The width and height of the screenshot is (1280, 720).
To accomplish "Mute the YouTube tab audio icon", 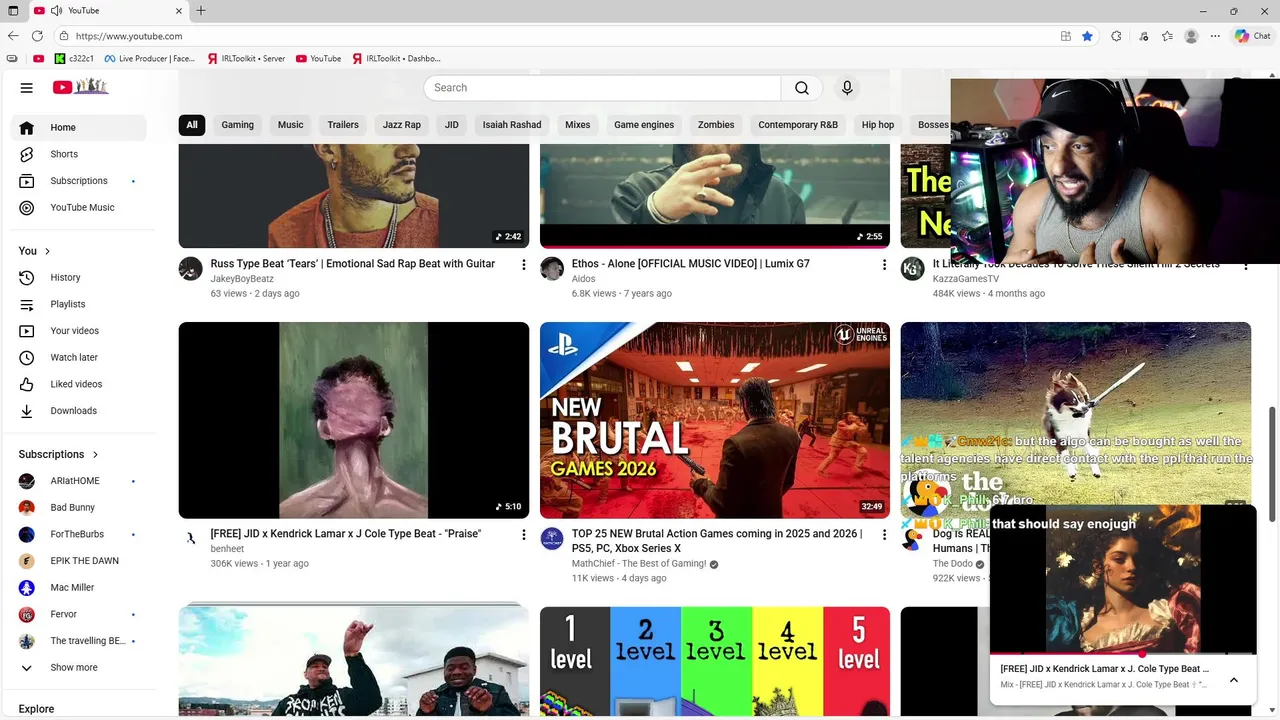I will [57, 11].
